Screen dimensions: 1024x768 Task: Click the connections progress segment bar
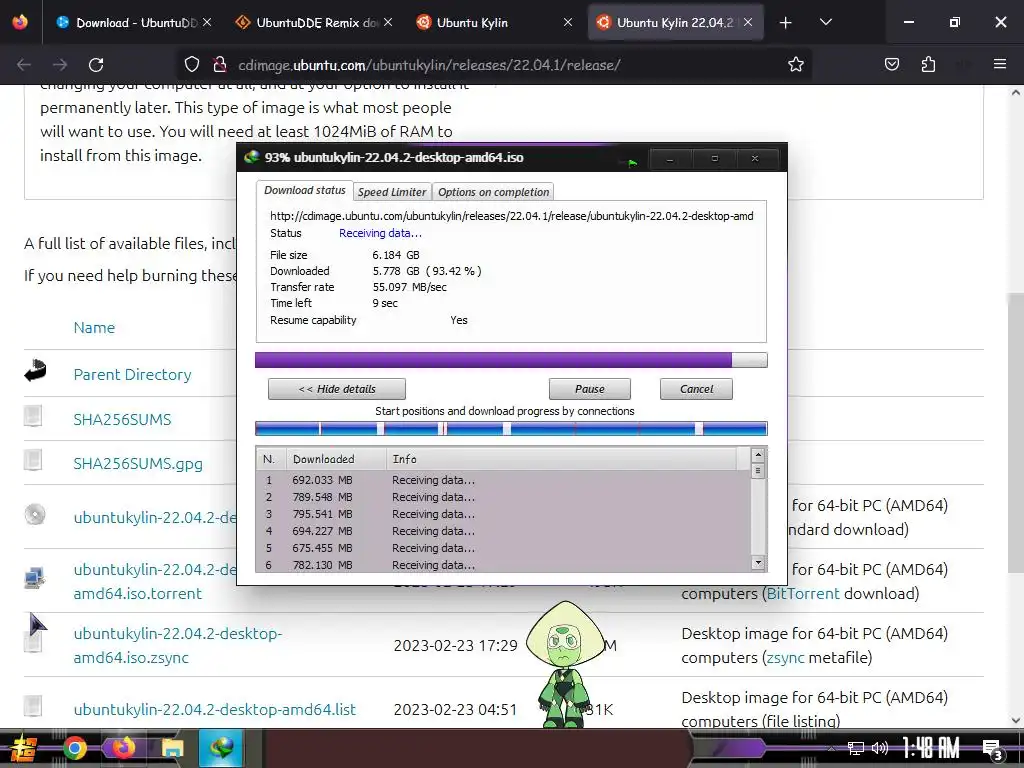[x=511, y=428]
